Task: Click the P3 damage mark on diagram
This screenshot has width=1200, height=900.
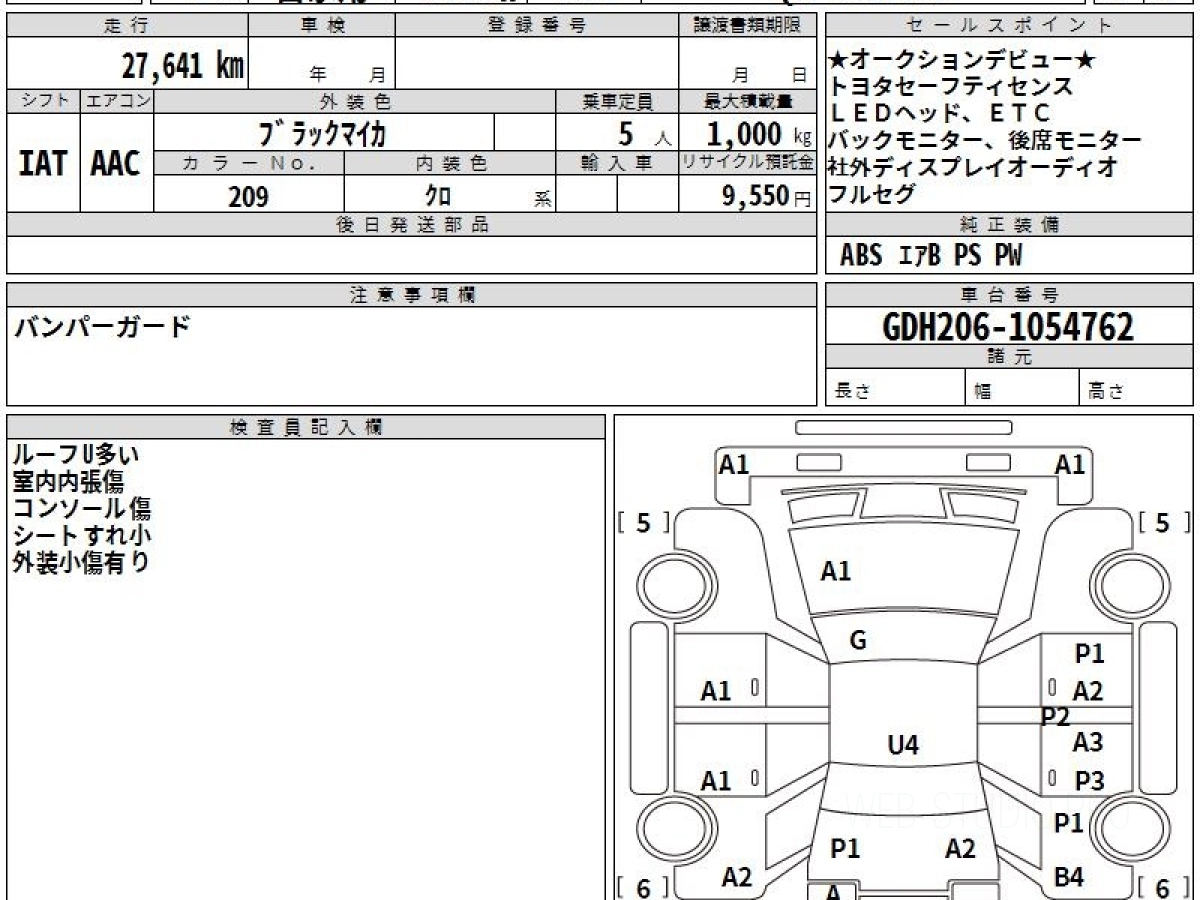Action: tap(1089, 781)
